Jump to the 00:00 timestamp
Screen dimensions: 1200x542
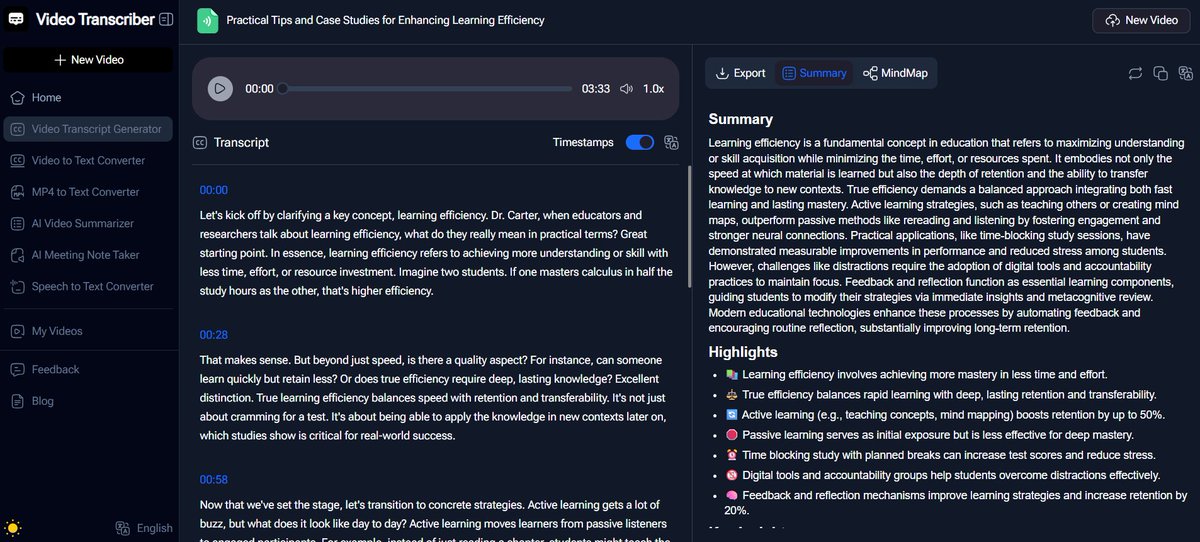tap(214, 190)
